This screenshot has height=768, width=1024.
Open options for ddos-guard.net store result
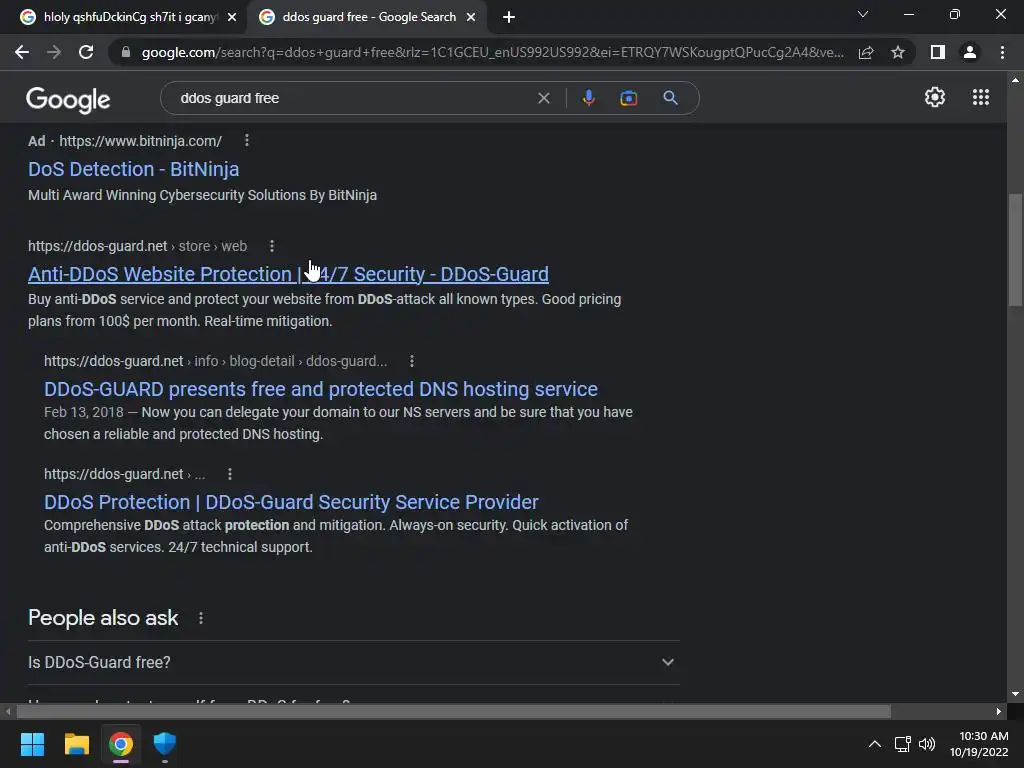272,246
